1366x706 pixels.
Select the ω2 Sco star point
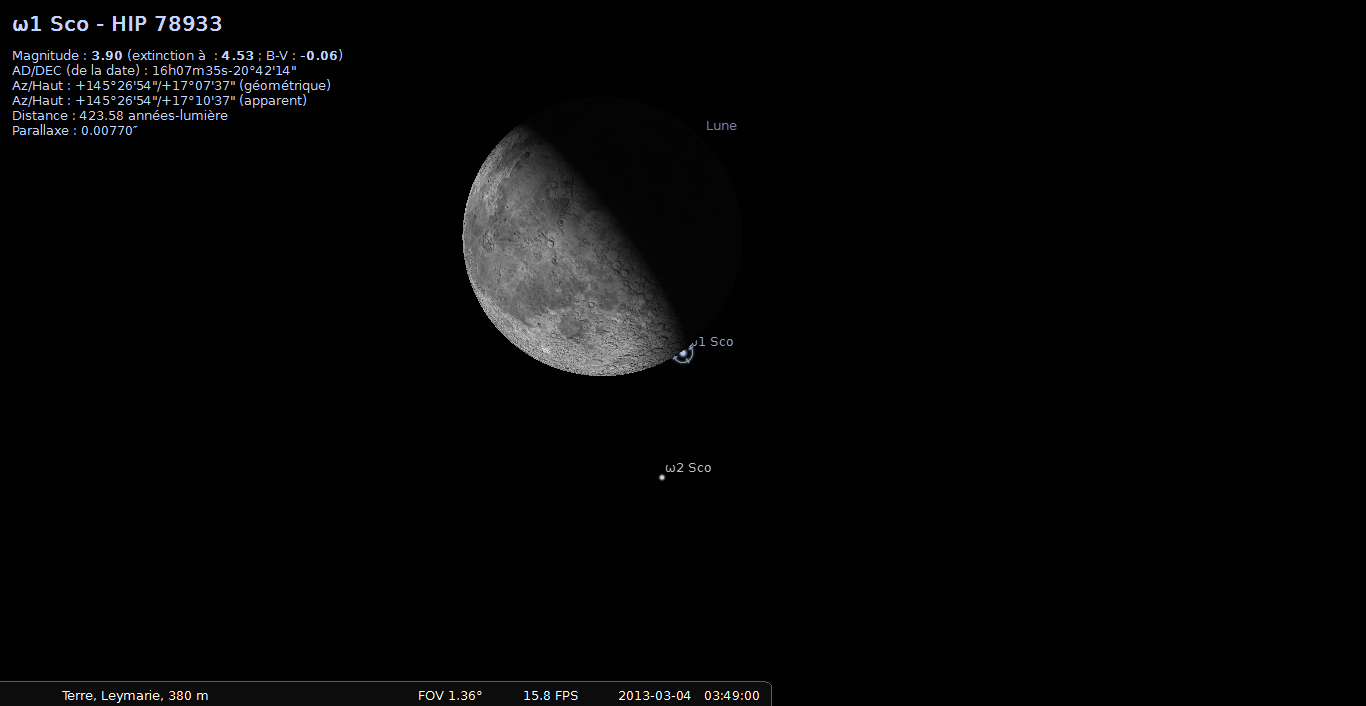(662, 477)
